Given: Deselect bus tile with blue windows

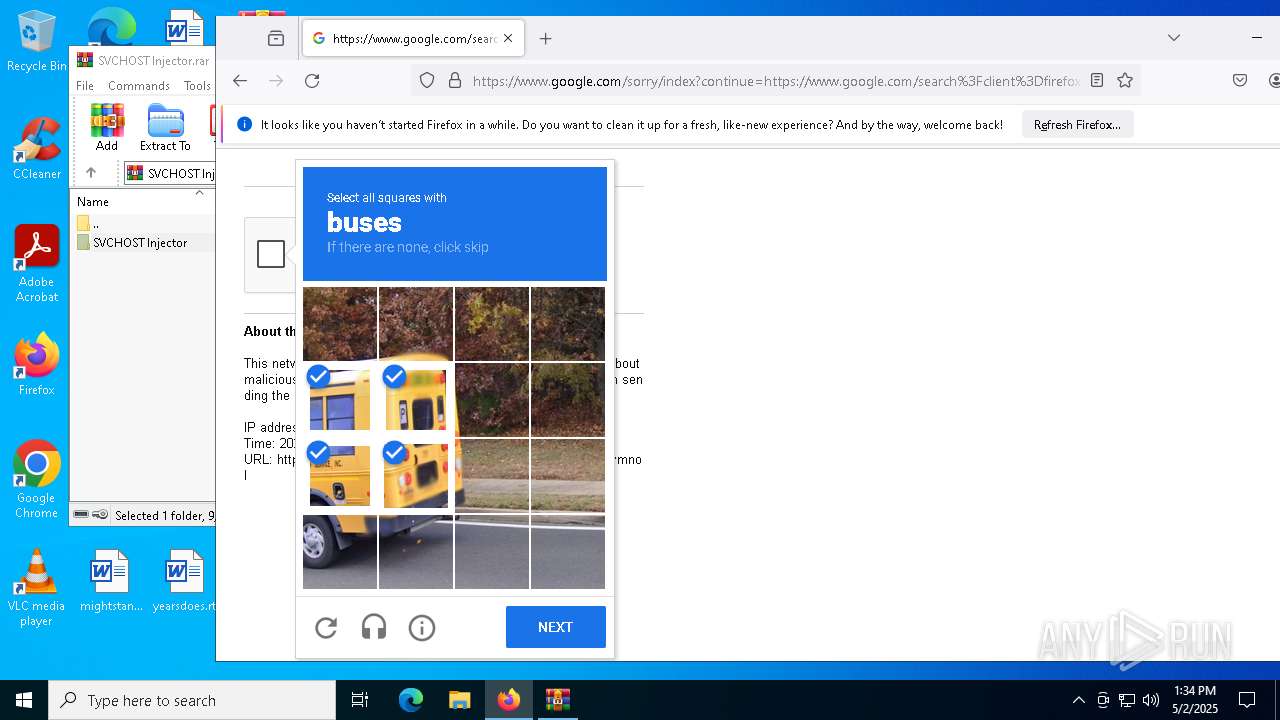Looking at the screenshot, I should [340, 399].
